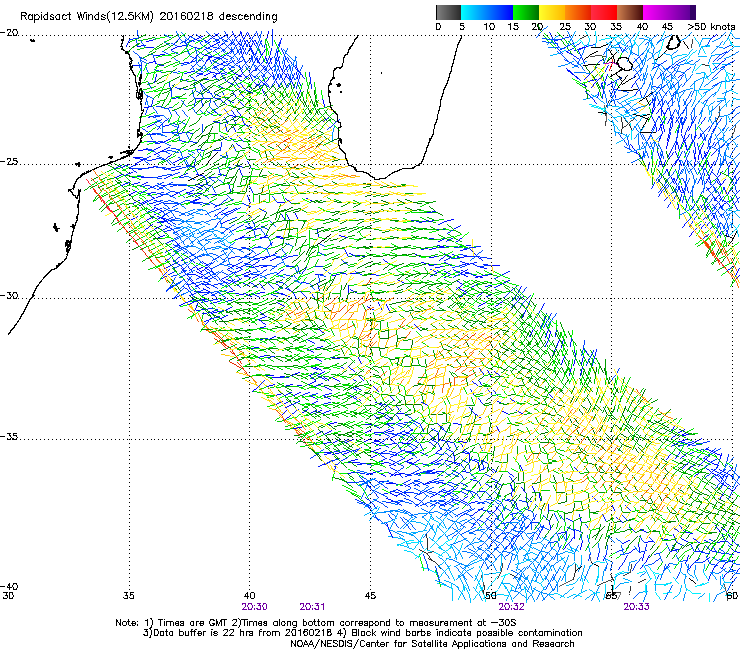The height and width of the screenshot is (650, 740).
Task: Click the '>50 knots' legend label
Action: point(711,27)
